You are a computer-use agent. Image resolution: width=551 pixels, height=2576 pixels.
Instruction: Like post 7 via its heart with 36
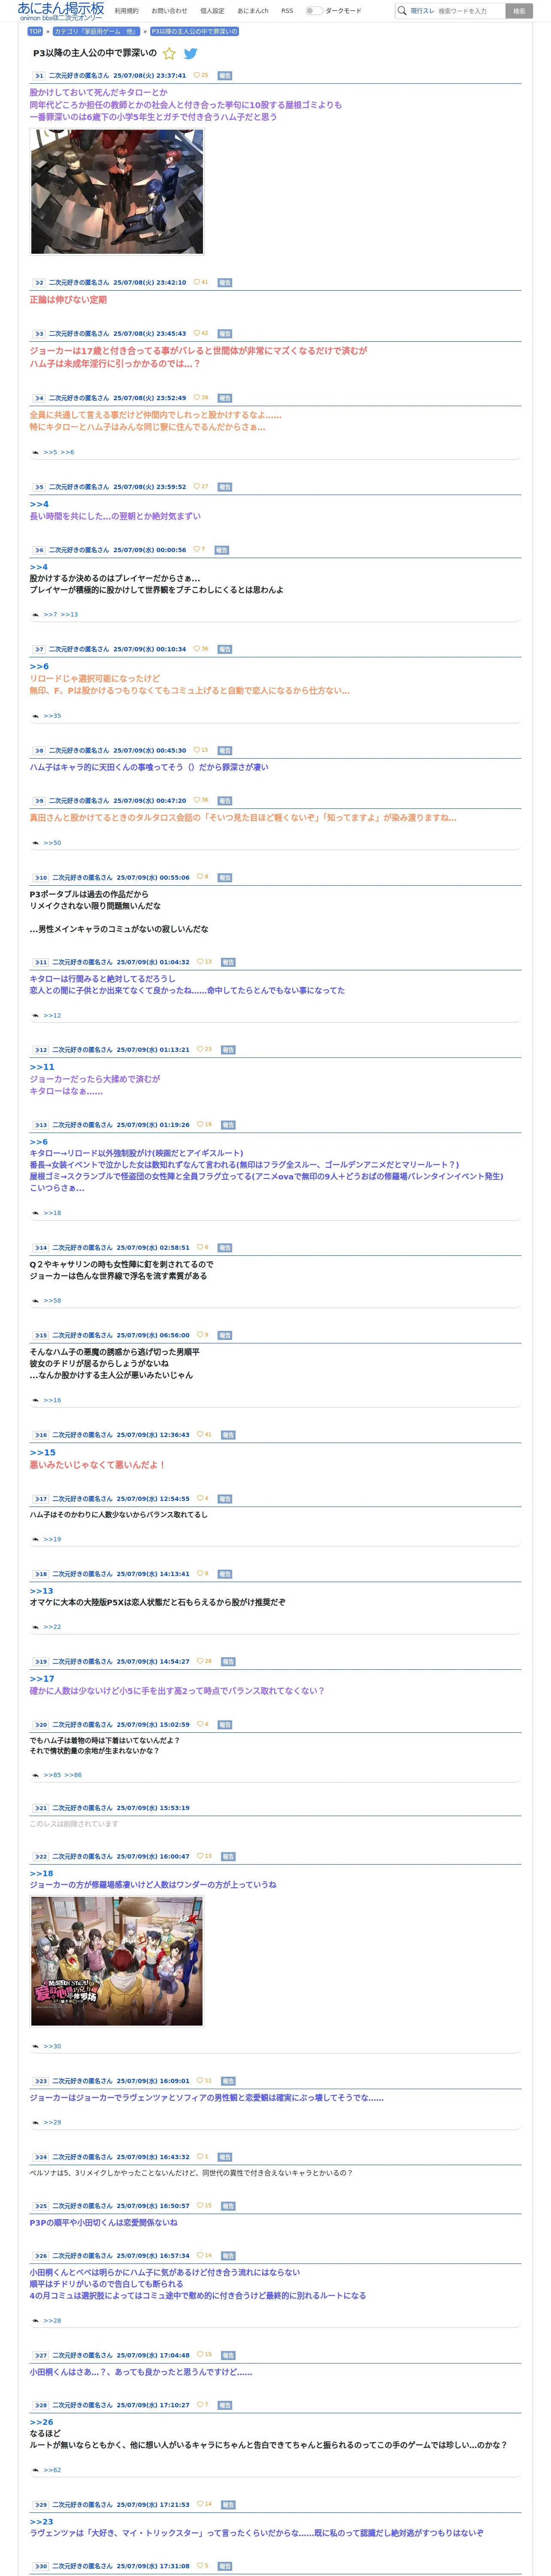(201, 649)
